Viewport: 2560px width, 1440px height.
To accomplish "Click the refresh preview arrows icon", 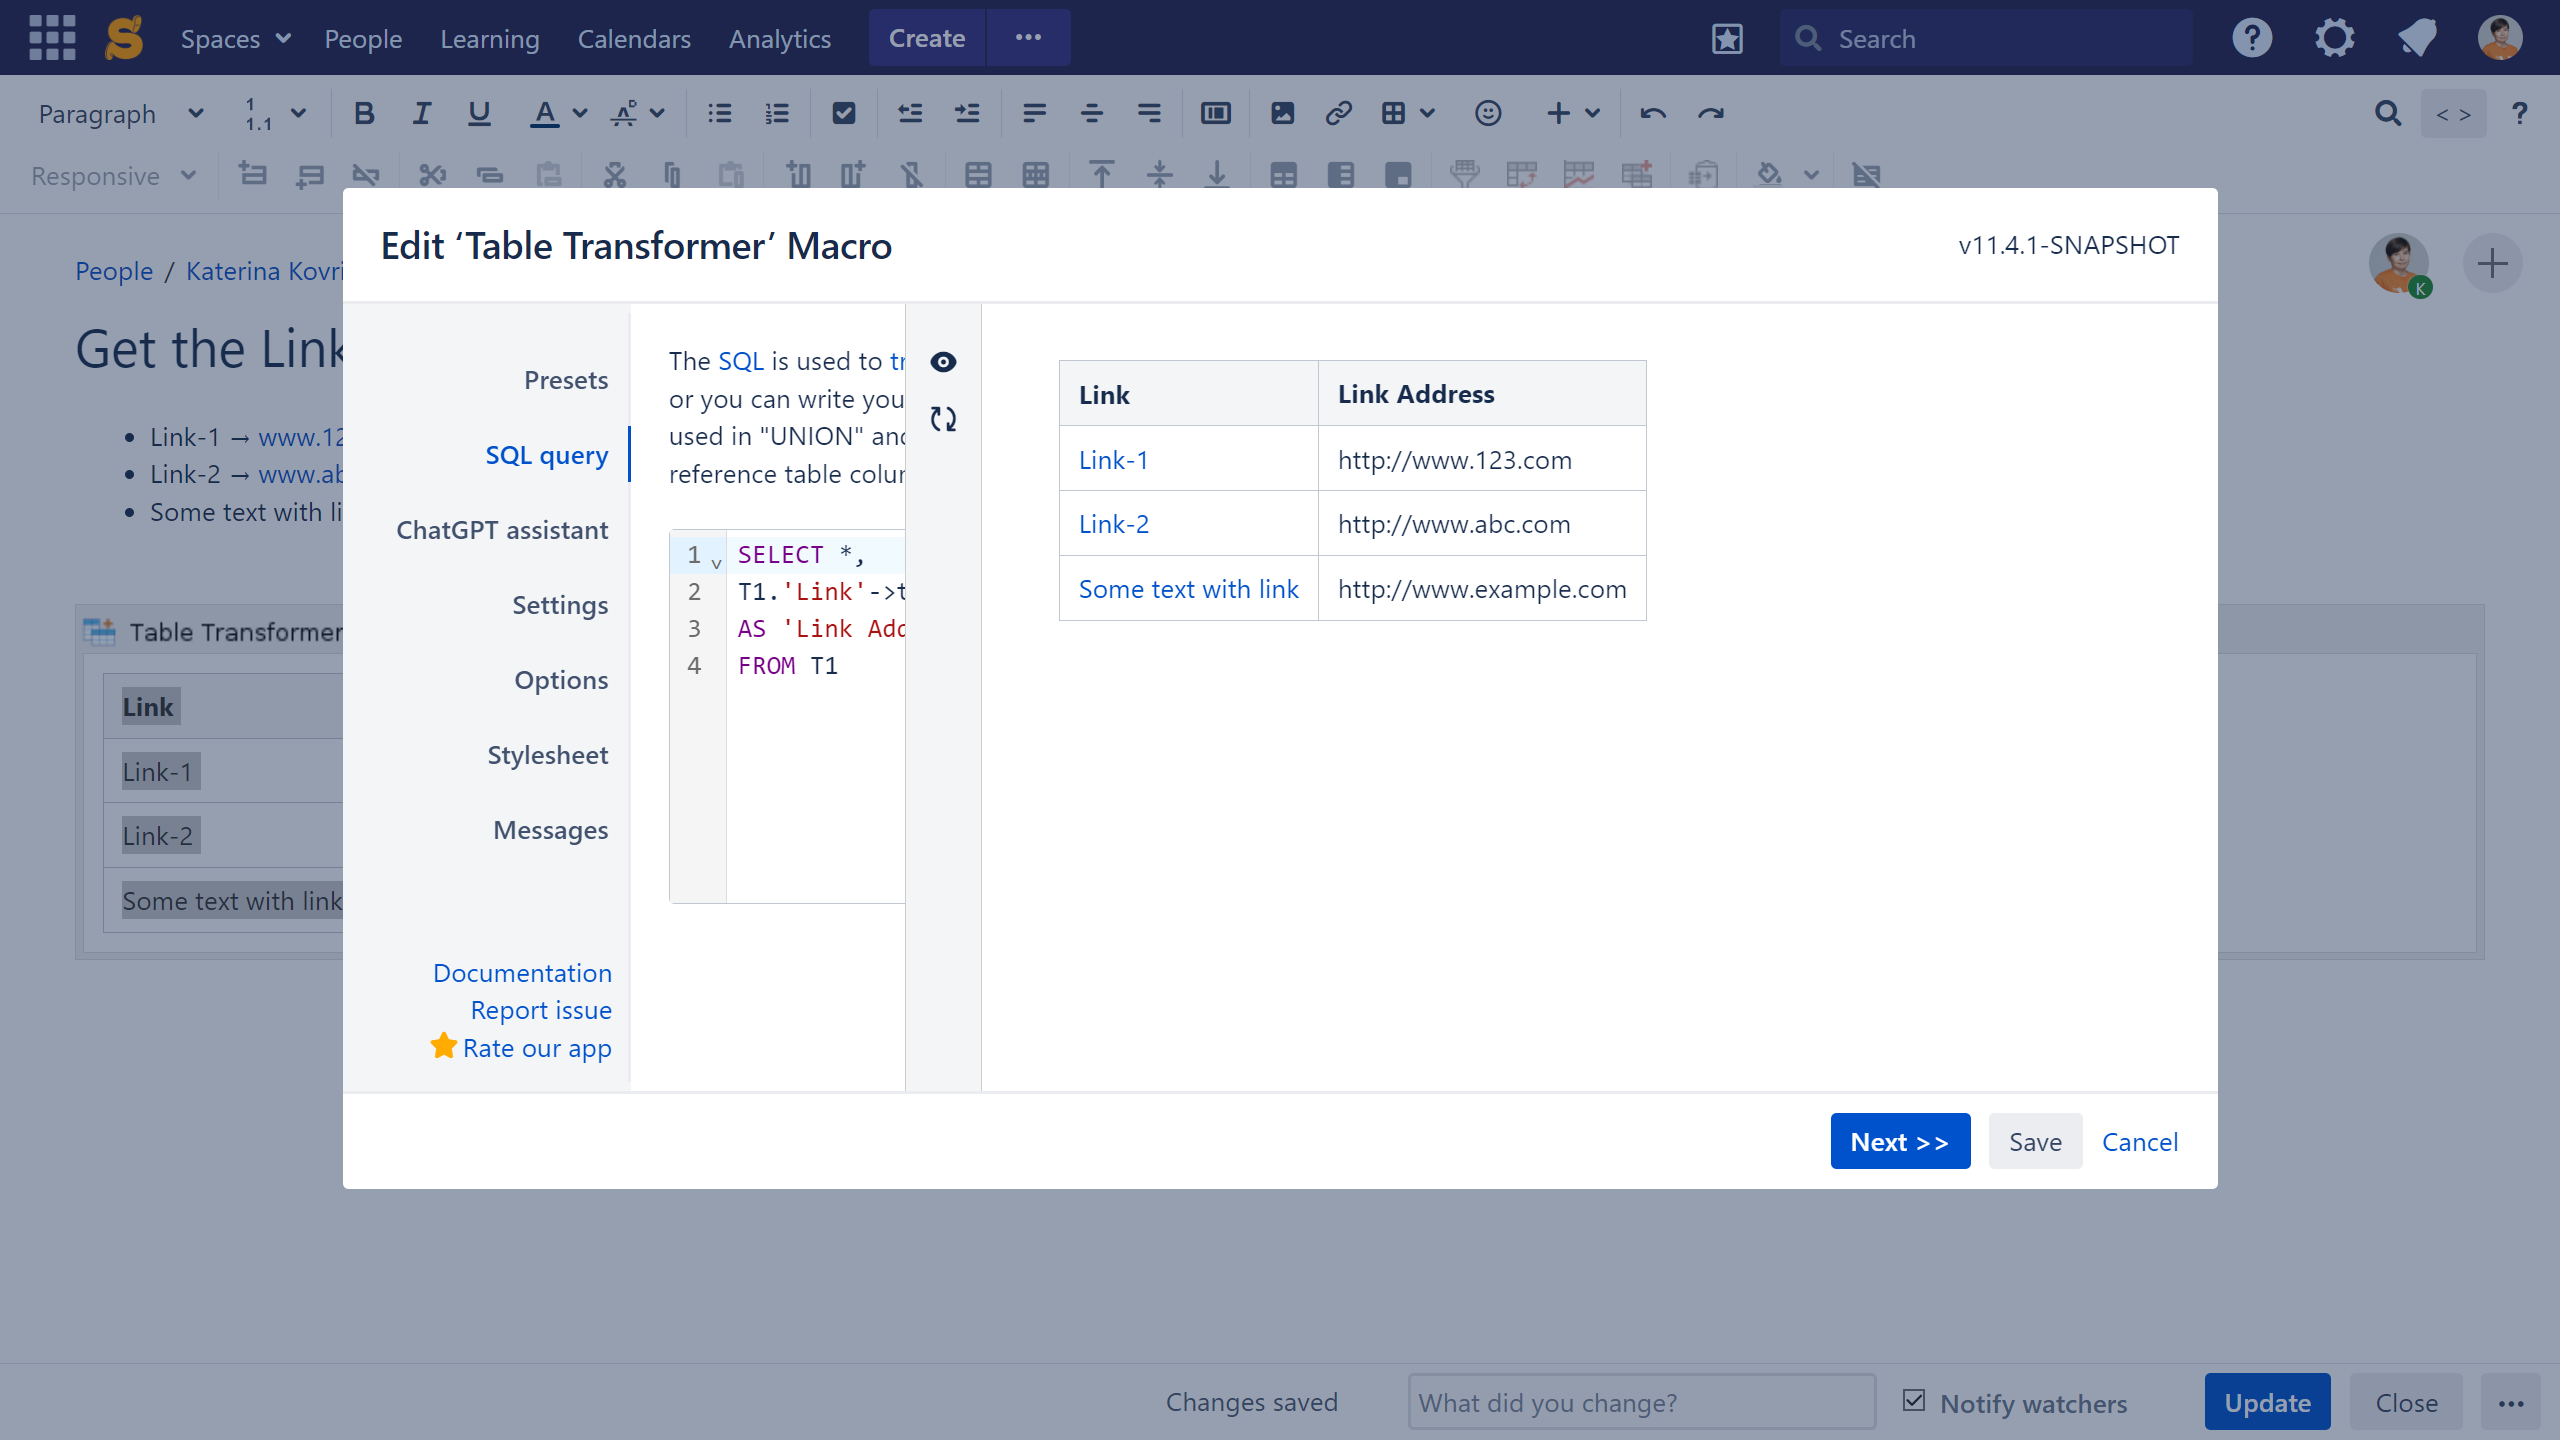I will pyautogui.click(x=943, y=419).
